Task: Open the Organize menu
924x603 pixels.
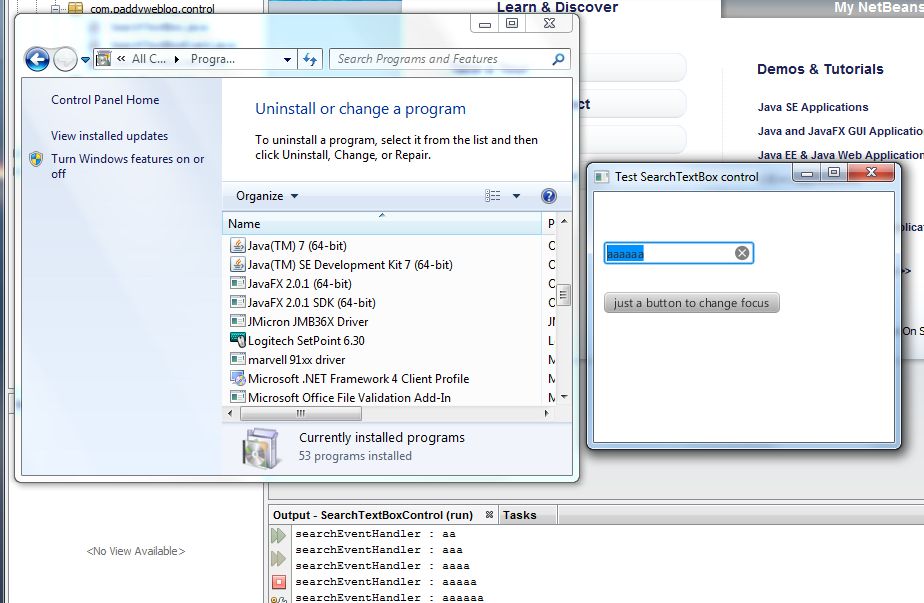Action: (266, 196)
